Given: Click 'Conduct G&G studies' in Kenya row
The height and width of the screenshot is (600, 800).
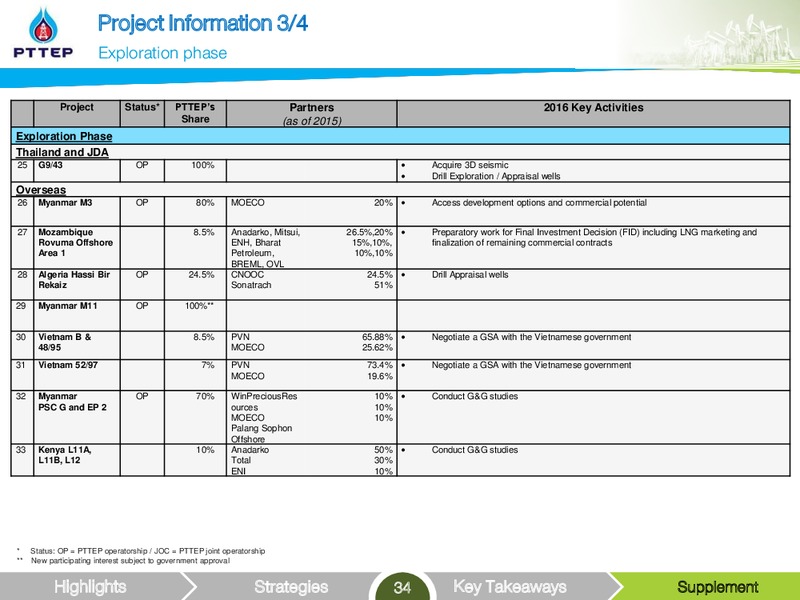Looking at the screenshot, I should [x=474, y=450].
